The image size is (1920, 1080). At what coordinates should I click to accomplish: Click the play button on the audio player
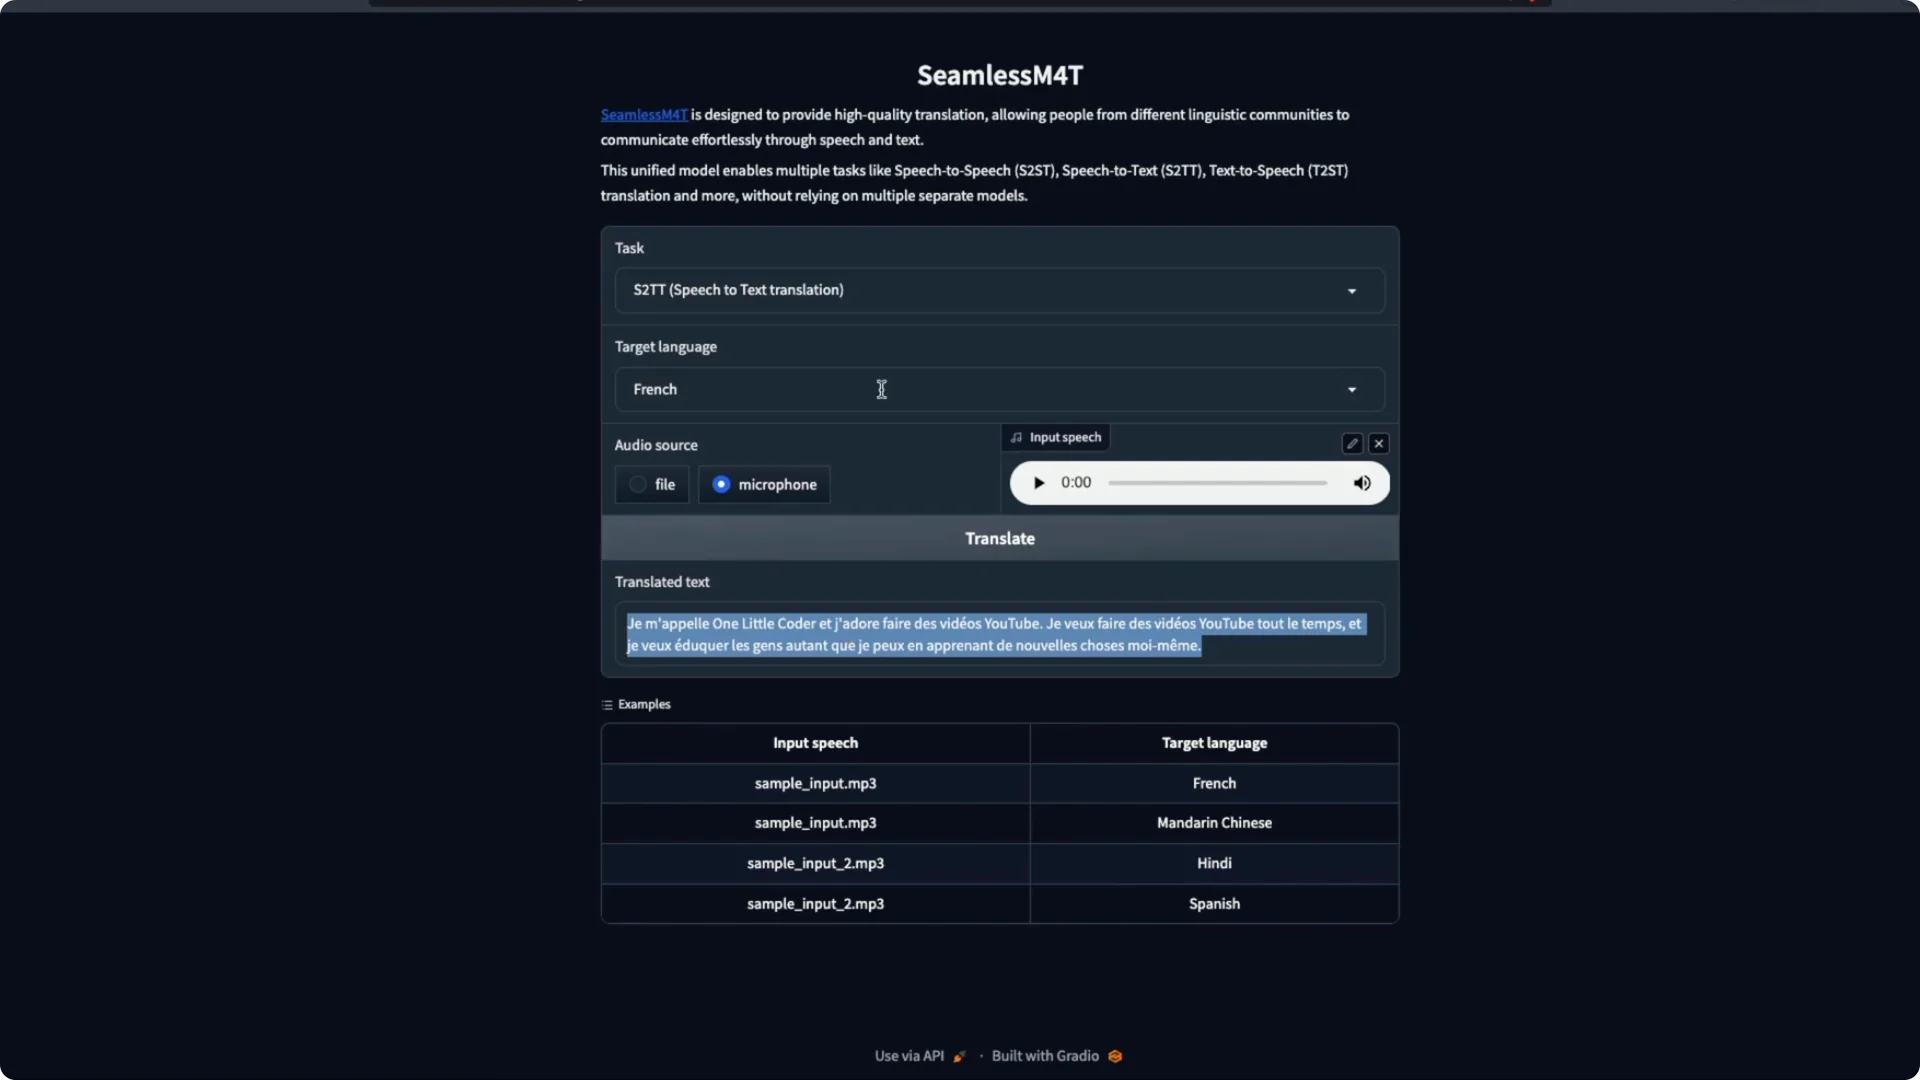click(1039, 482)
